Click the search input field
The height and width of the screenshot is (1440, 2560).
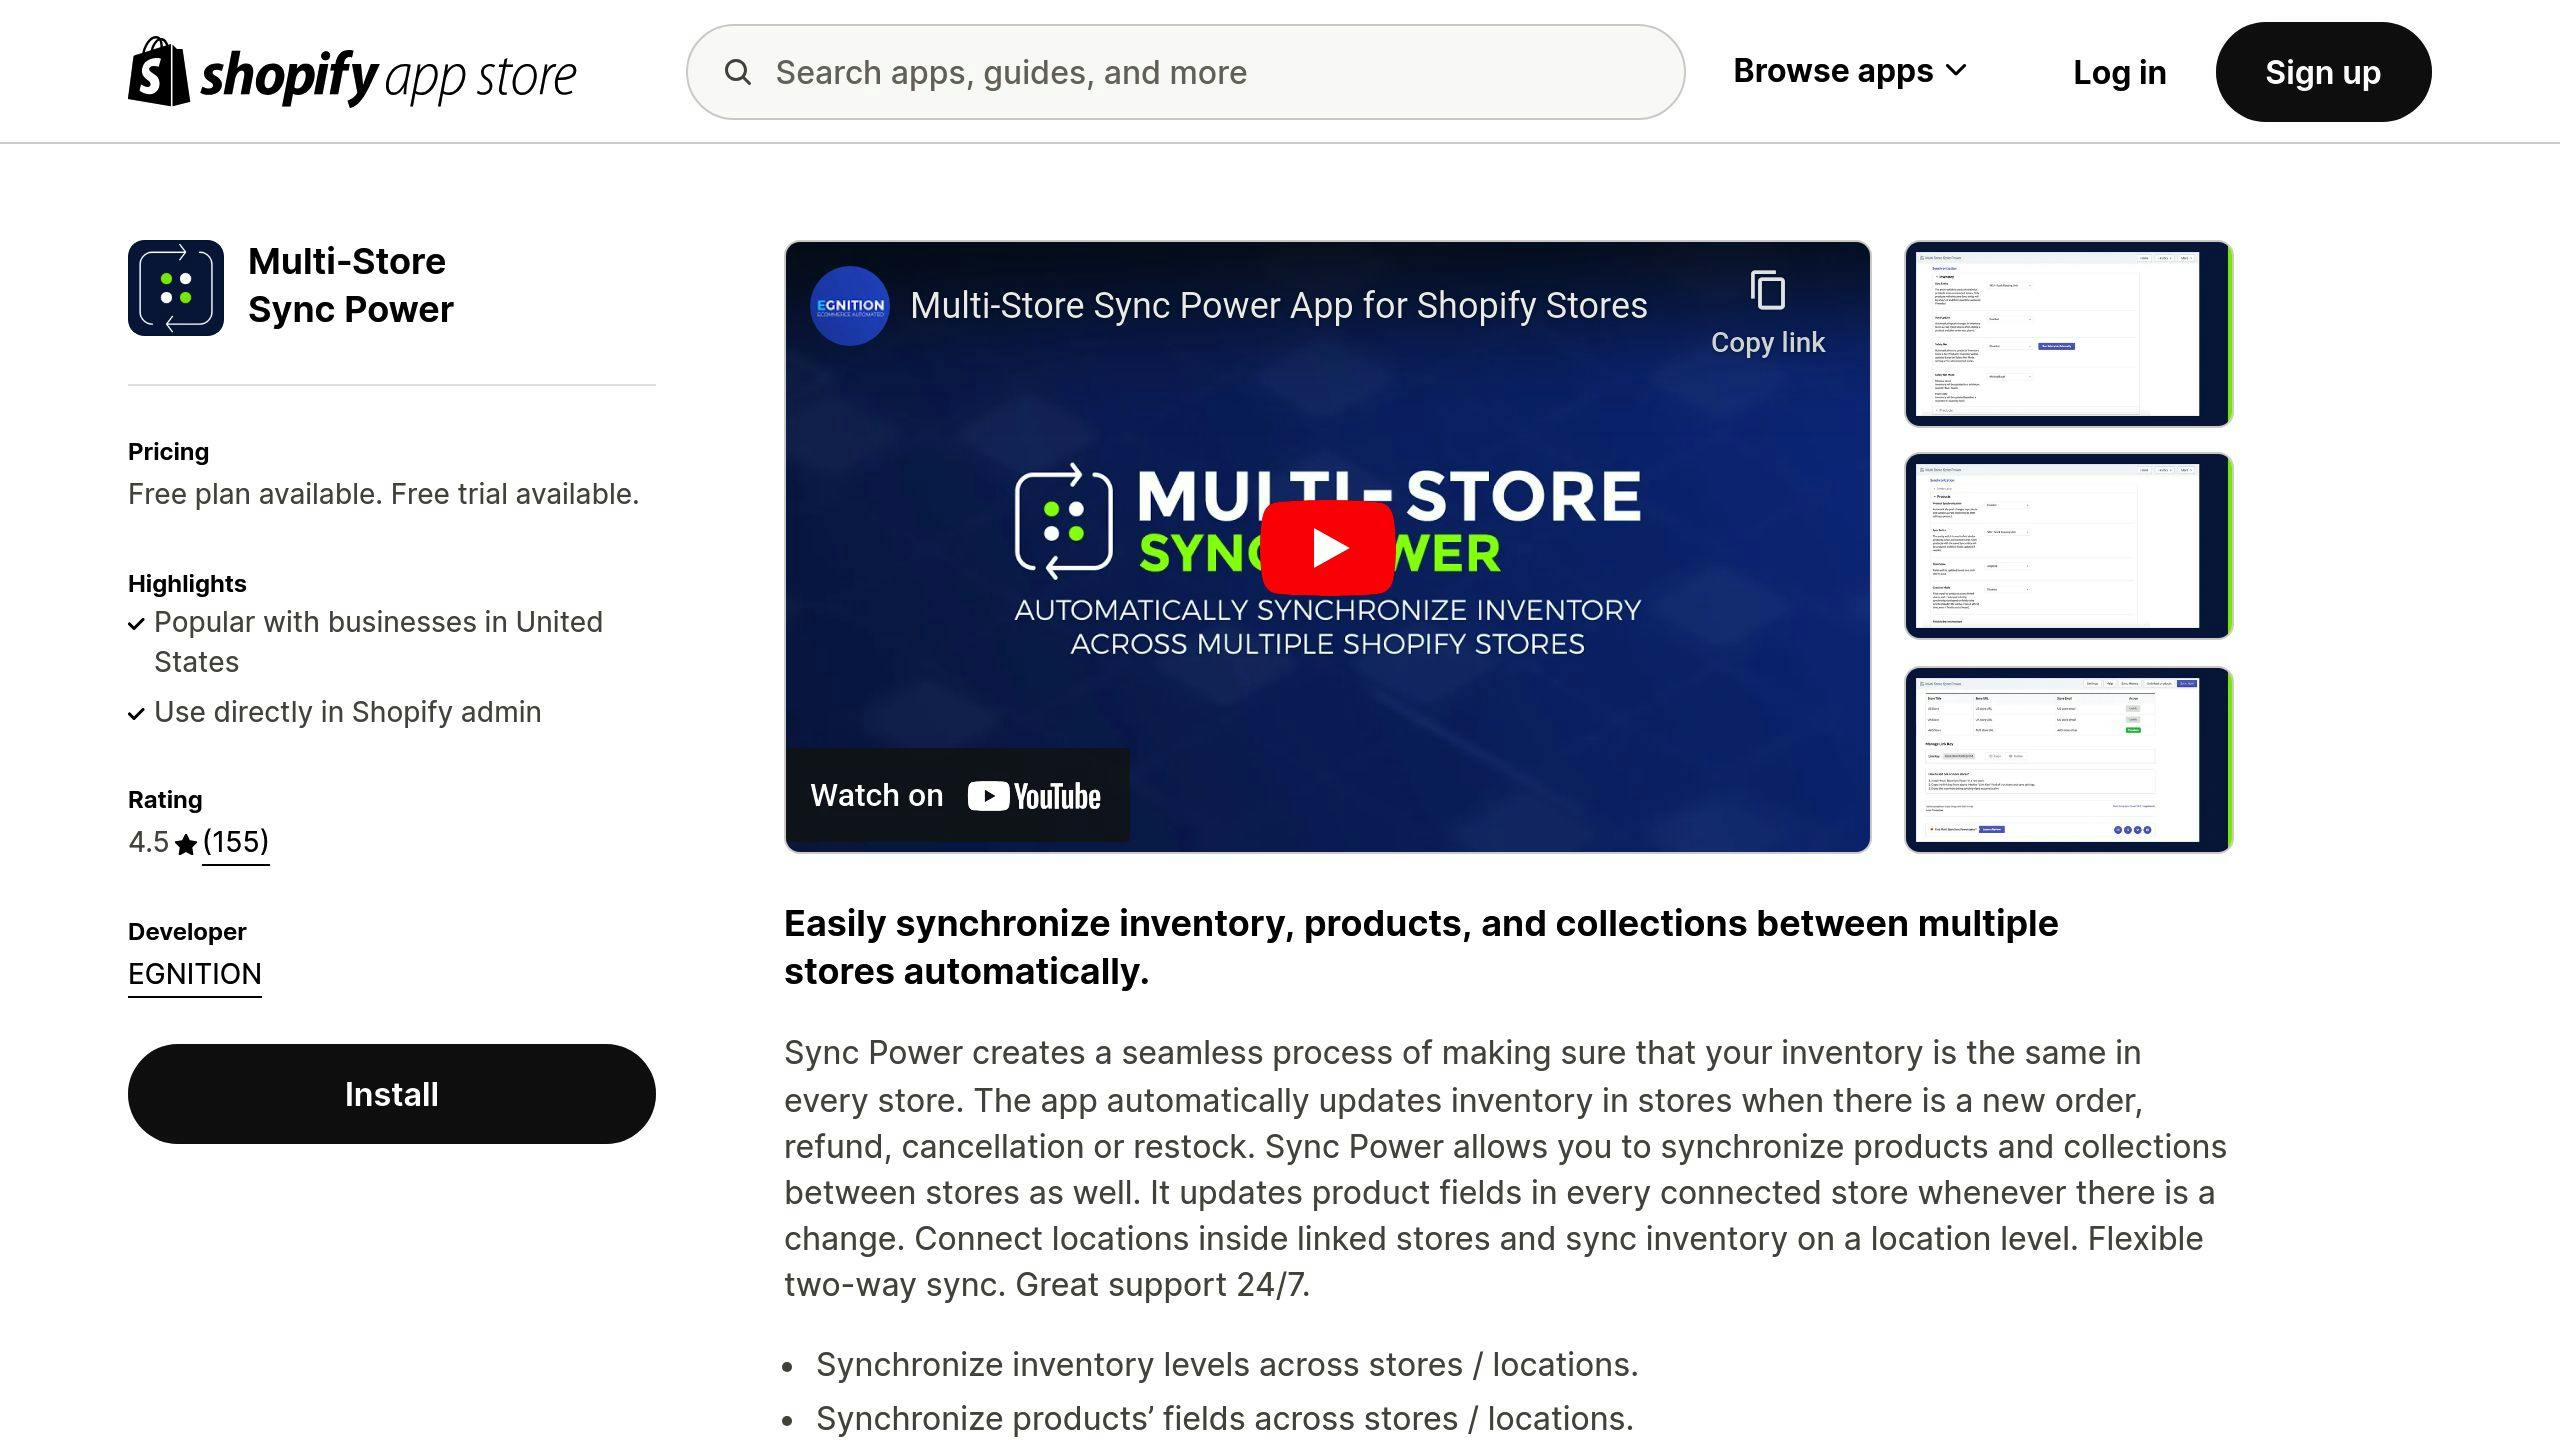pyautogui.click(x=1185, y=72)
